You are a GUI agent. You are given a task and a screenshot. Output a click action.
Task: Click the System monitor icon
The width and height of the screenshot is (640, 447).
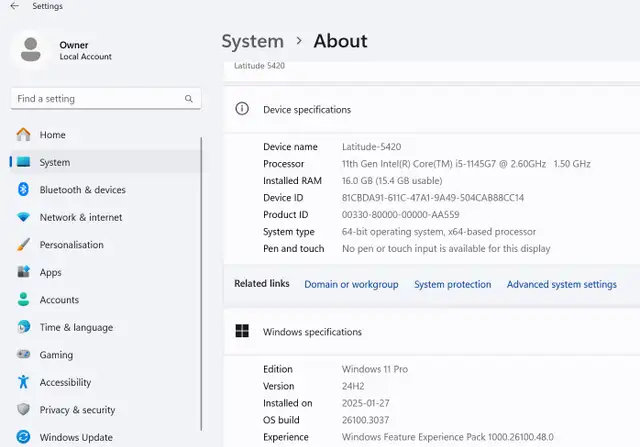(23, 162)
